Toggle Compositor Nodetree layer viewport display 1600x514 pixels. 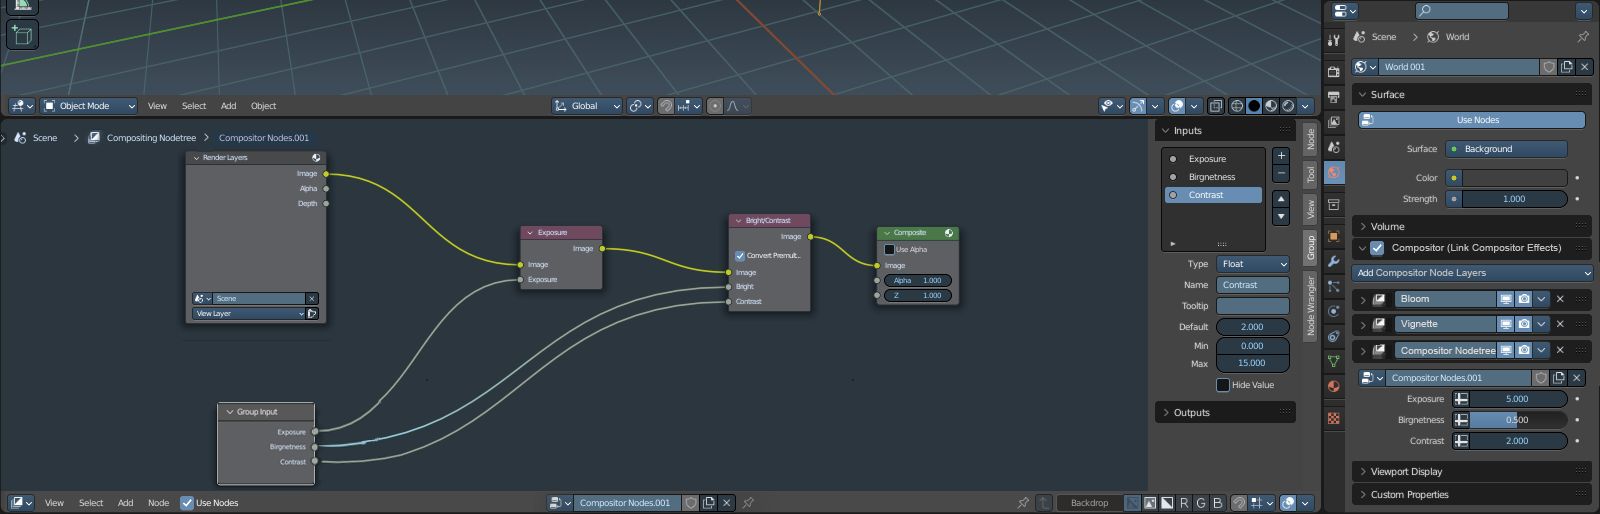click(x=1506, y=350)
